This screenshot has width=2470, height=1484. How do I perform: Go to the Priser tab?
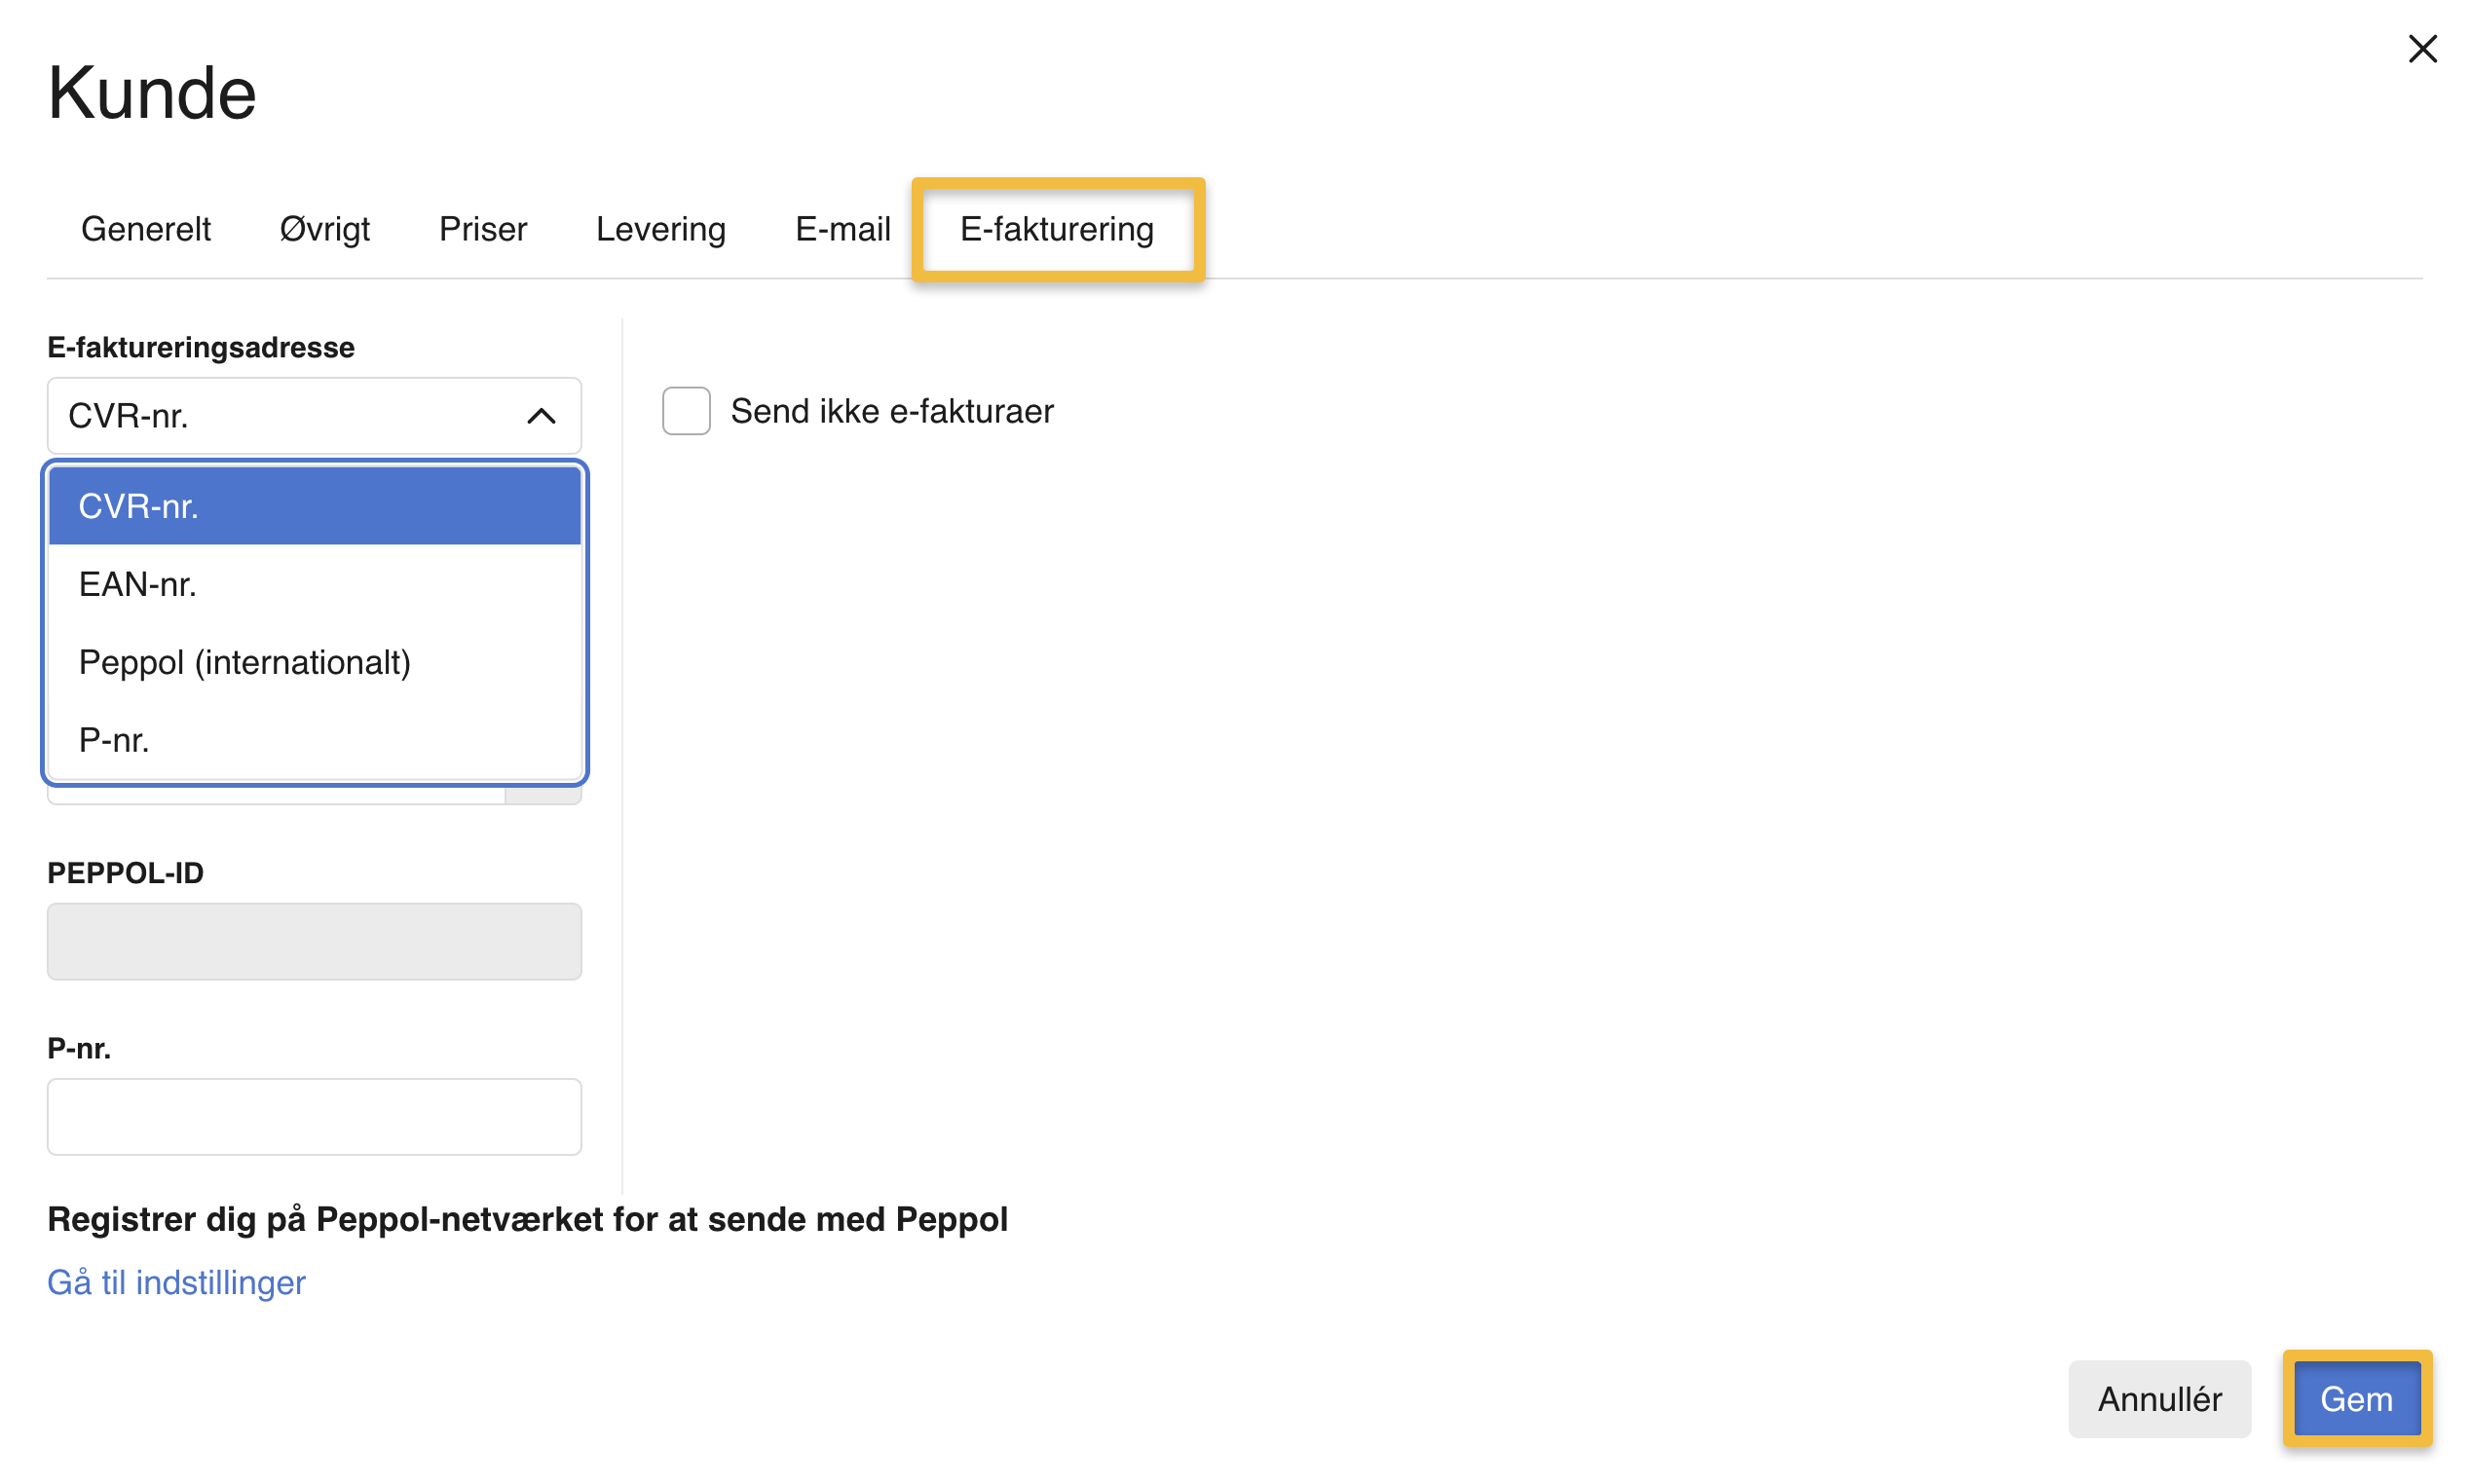[483, 229]
